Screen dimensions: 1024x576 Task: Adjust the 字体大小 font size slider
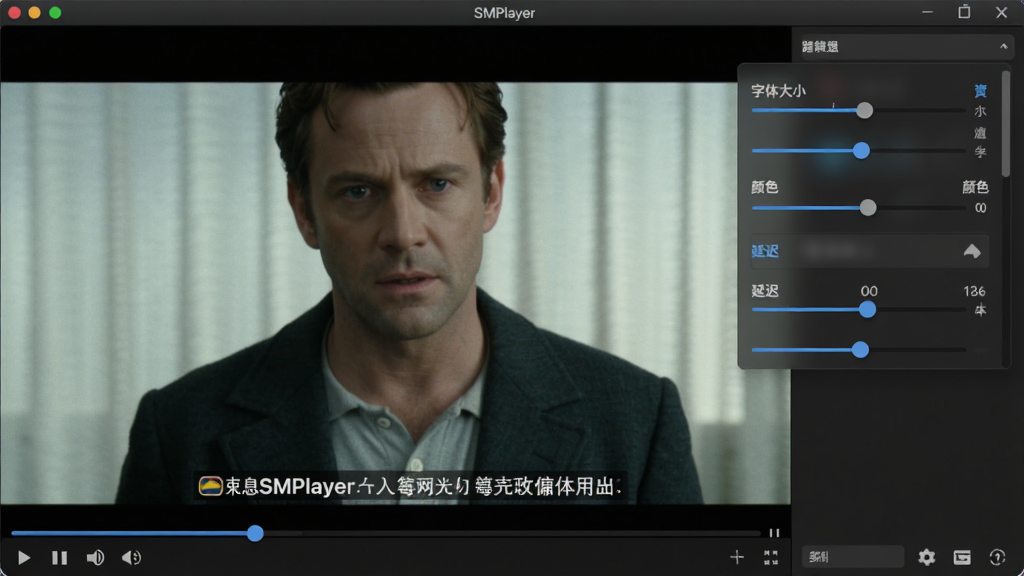click(865, 110)
